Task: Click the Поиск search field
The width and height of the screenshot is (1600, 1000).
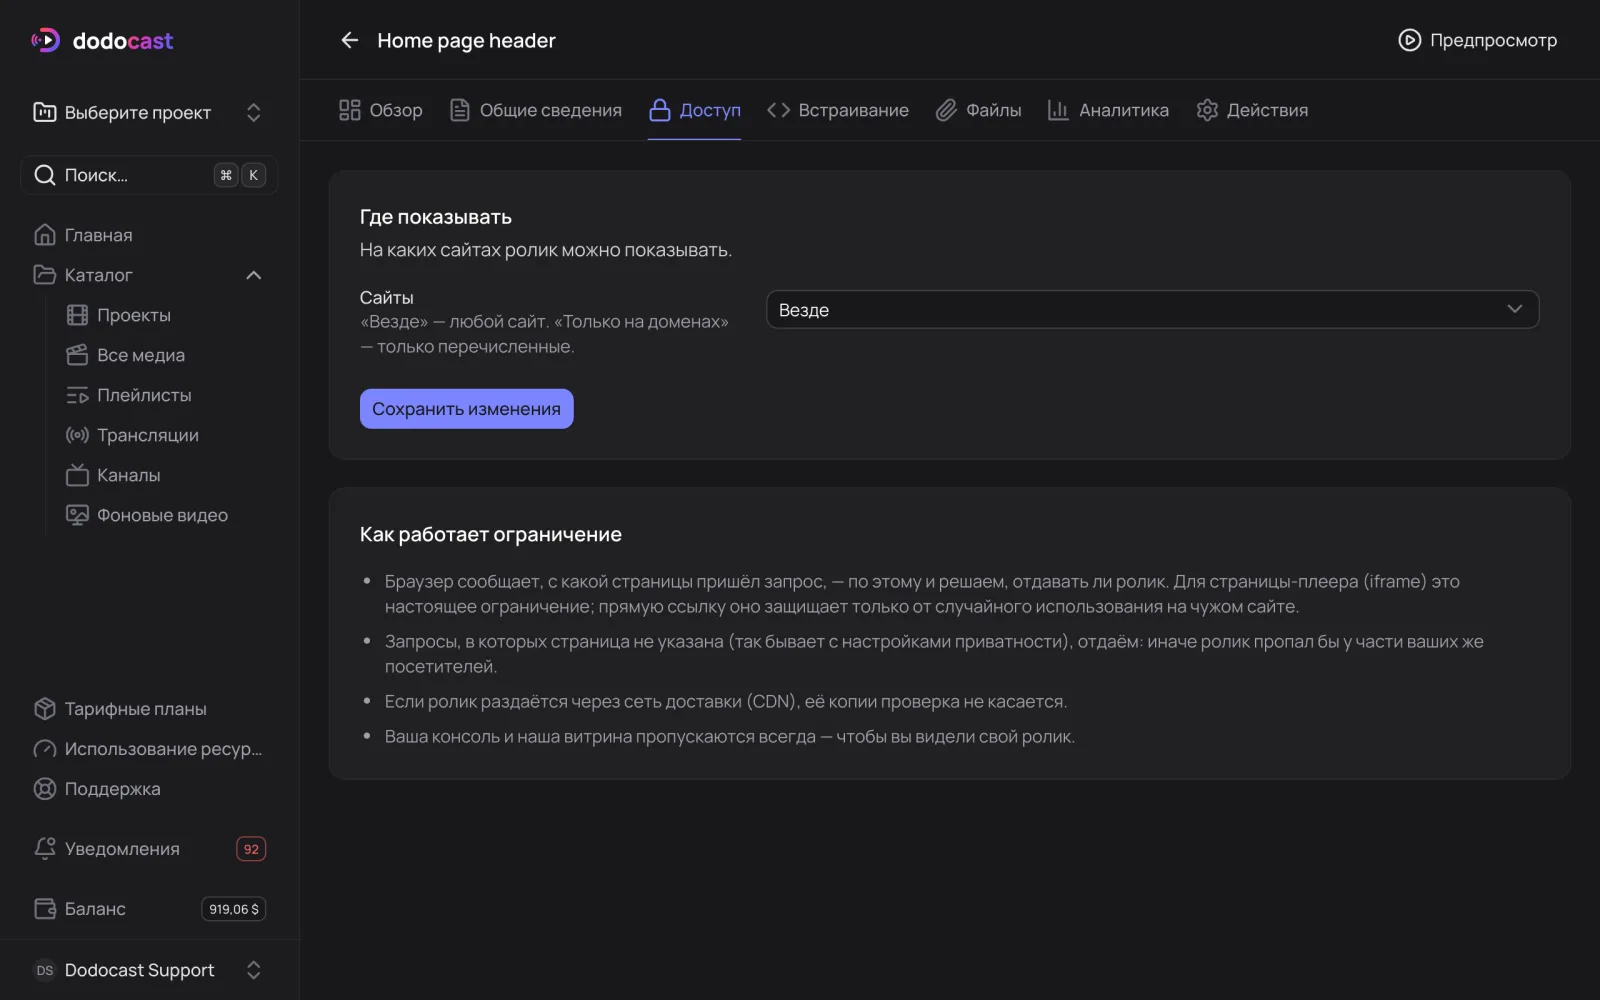Action: pyautogui.click(x=149, y=175)
